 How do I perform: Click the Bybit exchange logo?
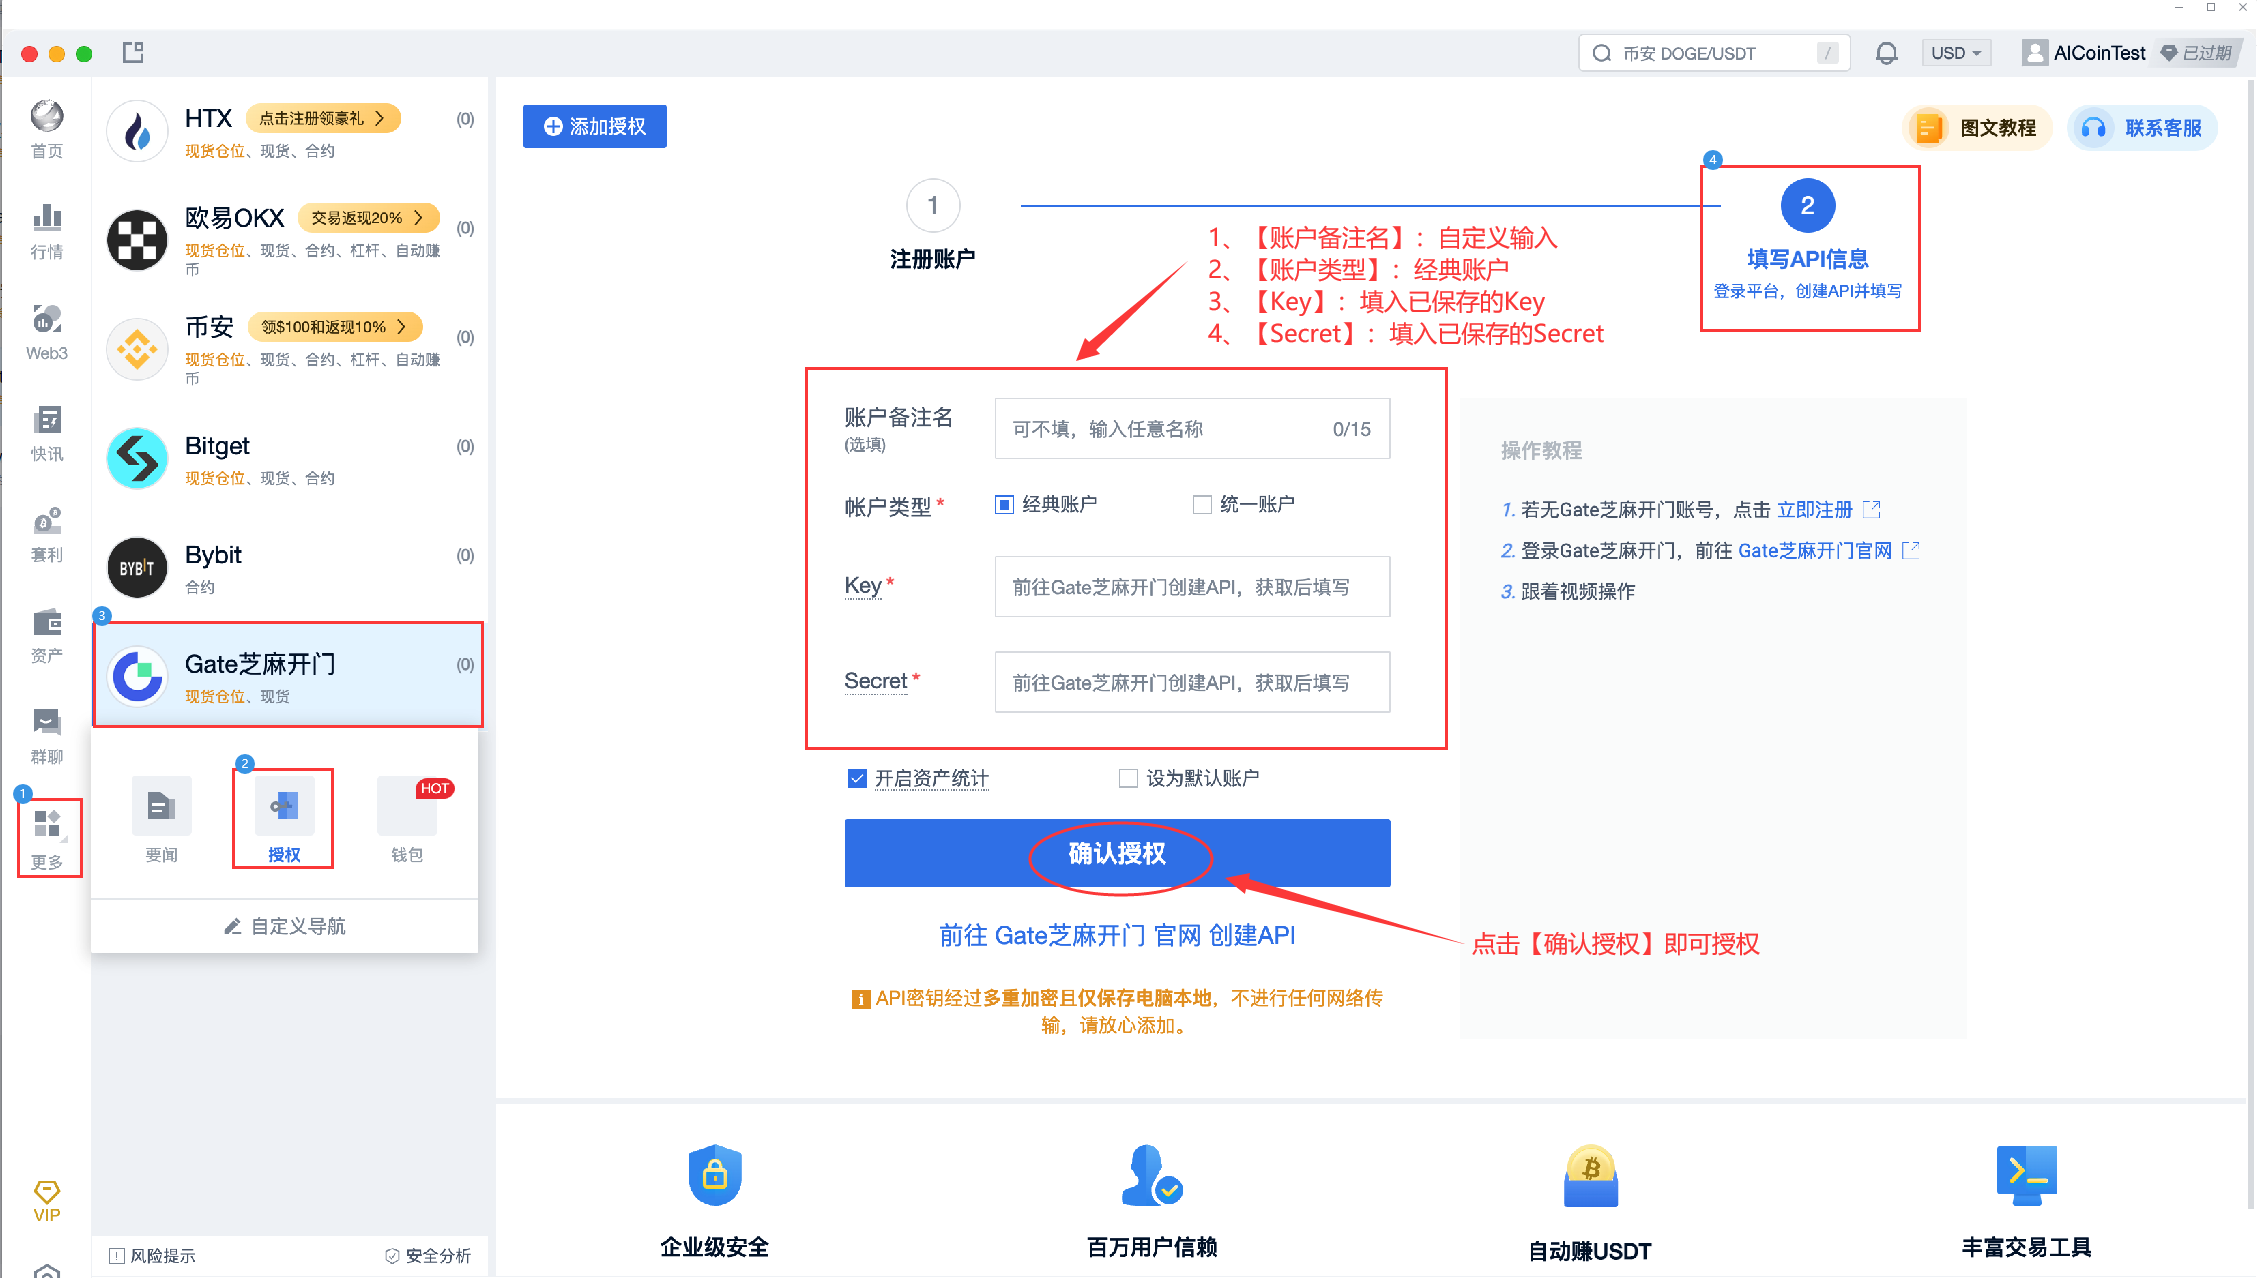point(137,567)
